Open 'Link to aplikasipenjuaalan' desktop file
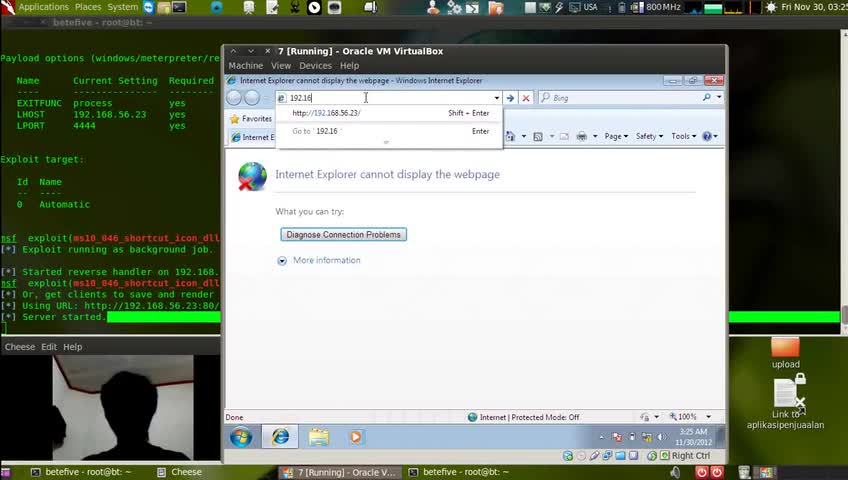This screenshot has height=480, width=848. [x=785, y=403]
